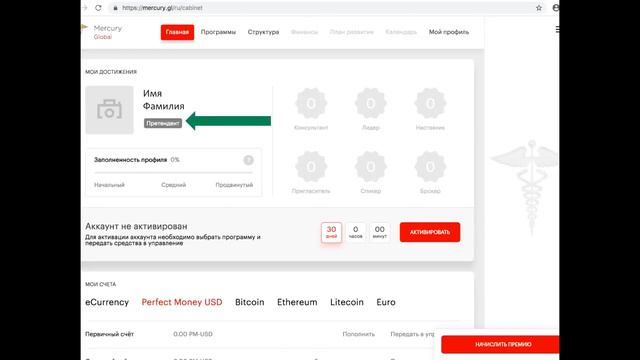640x360 pixels.
Task: Select the Perfect Money USD account tab
Action: coord(182,302)
